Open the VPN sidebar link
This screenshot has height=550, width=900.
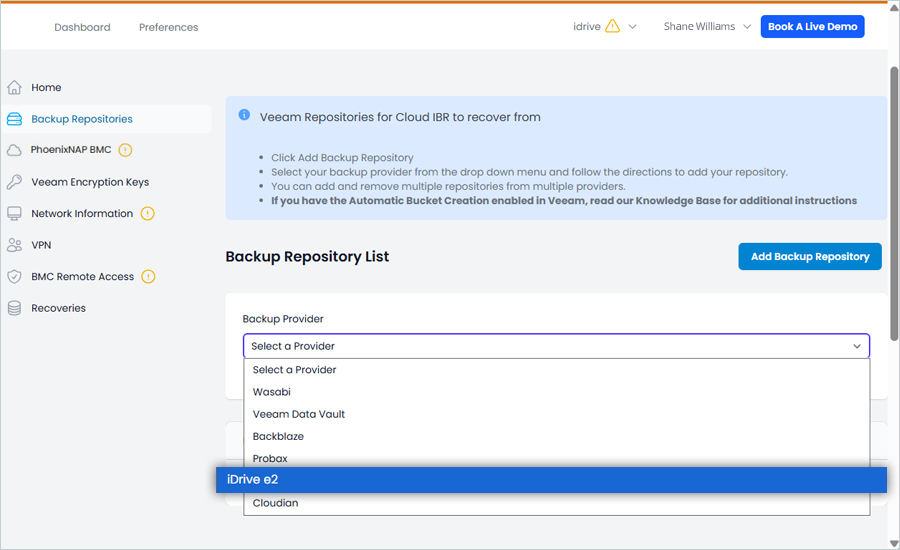(41, 245)
